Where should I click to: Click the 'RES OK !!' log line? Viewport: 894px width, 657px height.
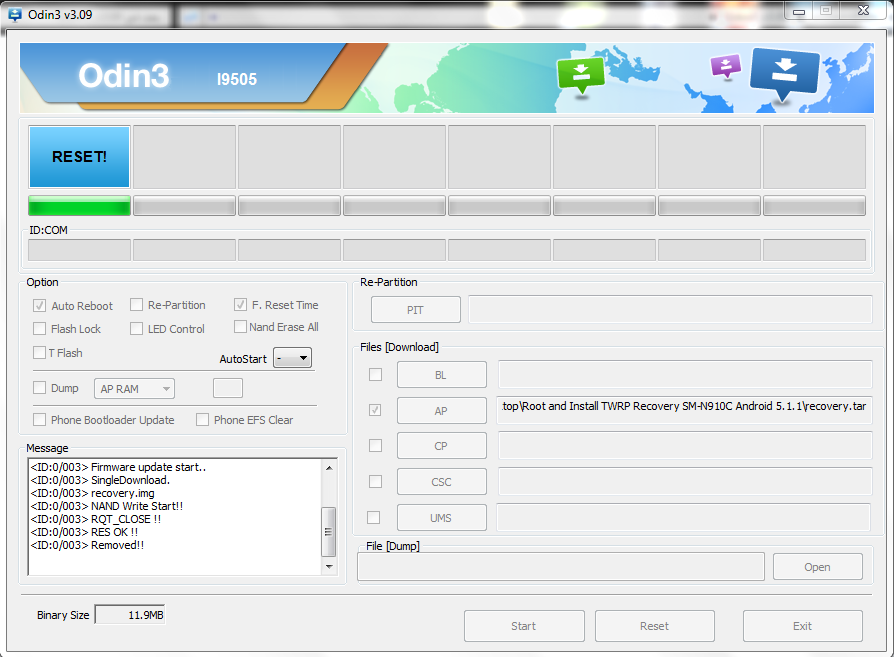click(x=84, y=532)
